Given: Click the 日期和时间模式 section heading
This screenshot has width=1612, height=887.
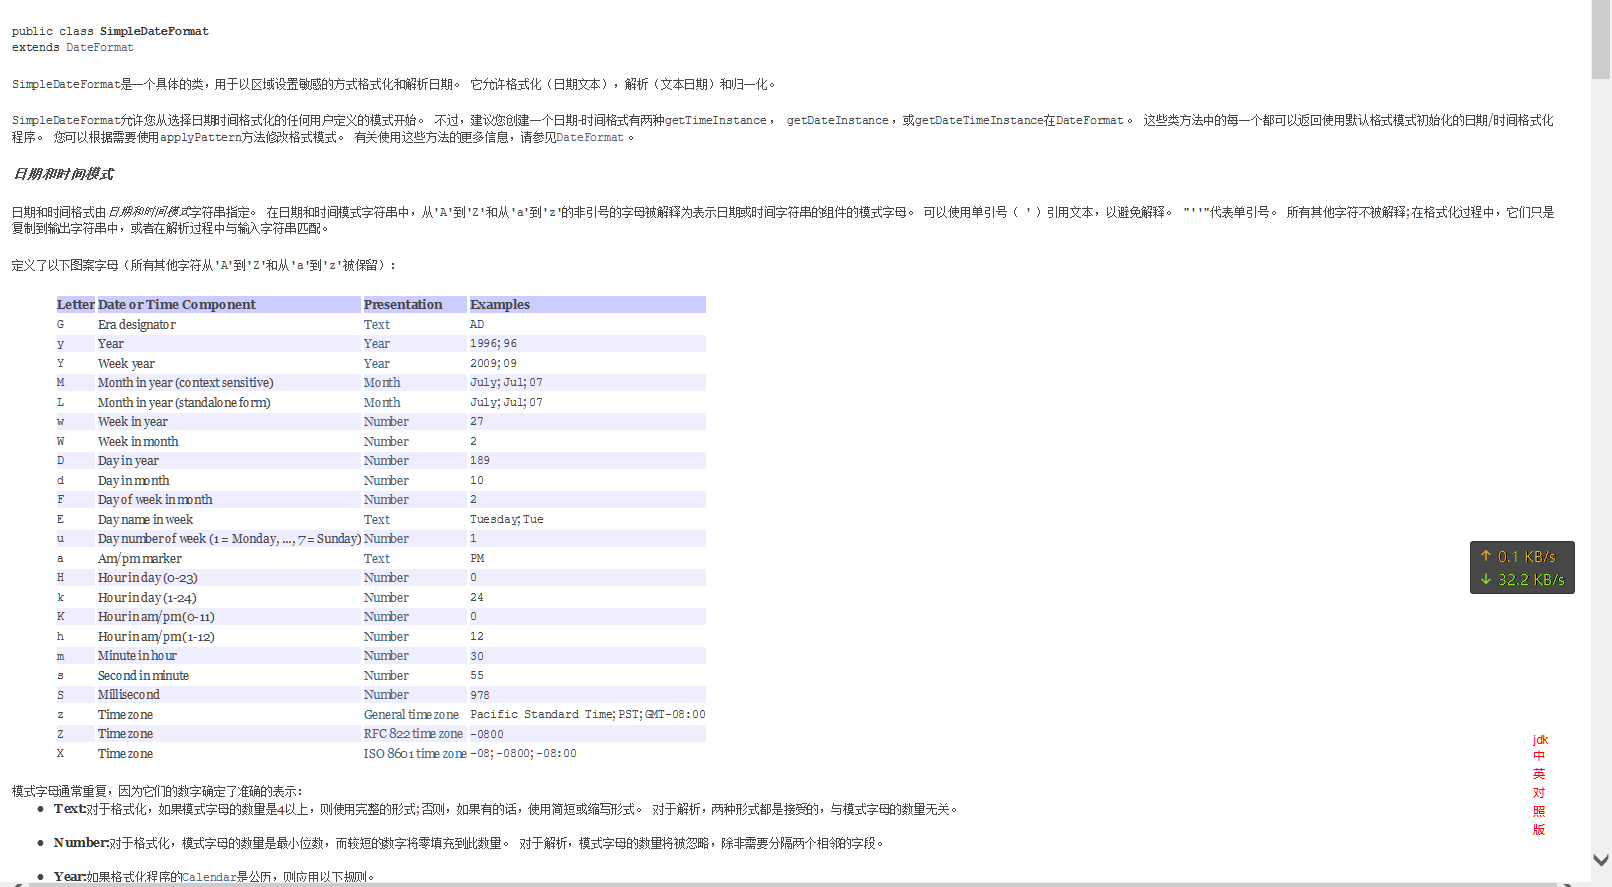Looking at the screenshot, I should point(63,174).
